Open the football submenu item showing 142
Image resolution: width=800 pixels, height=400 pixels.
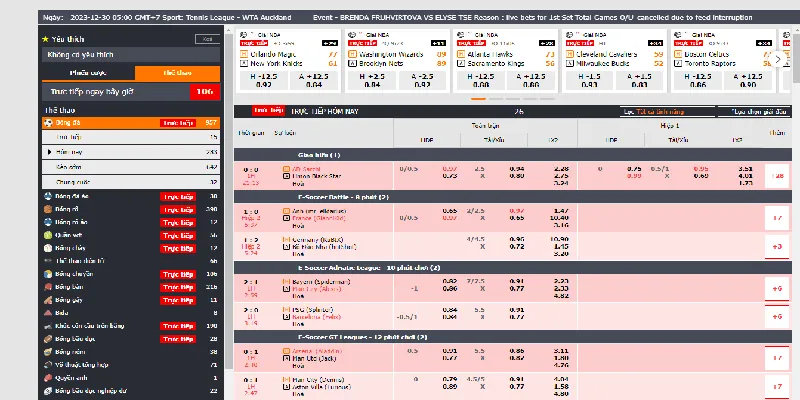tap(131, 167)
